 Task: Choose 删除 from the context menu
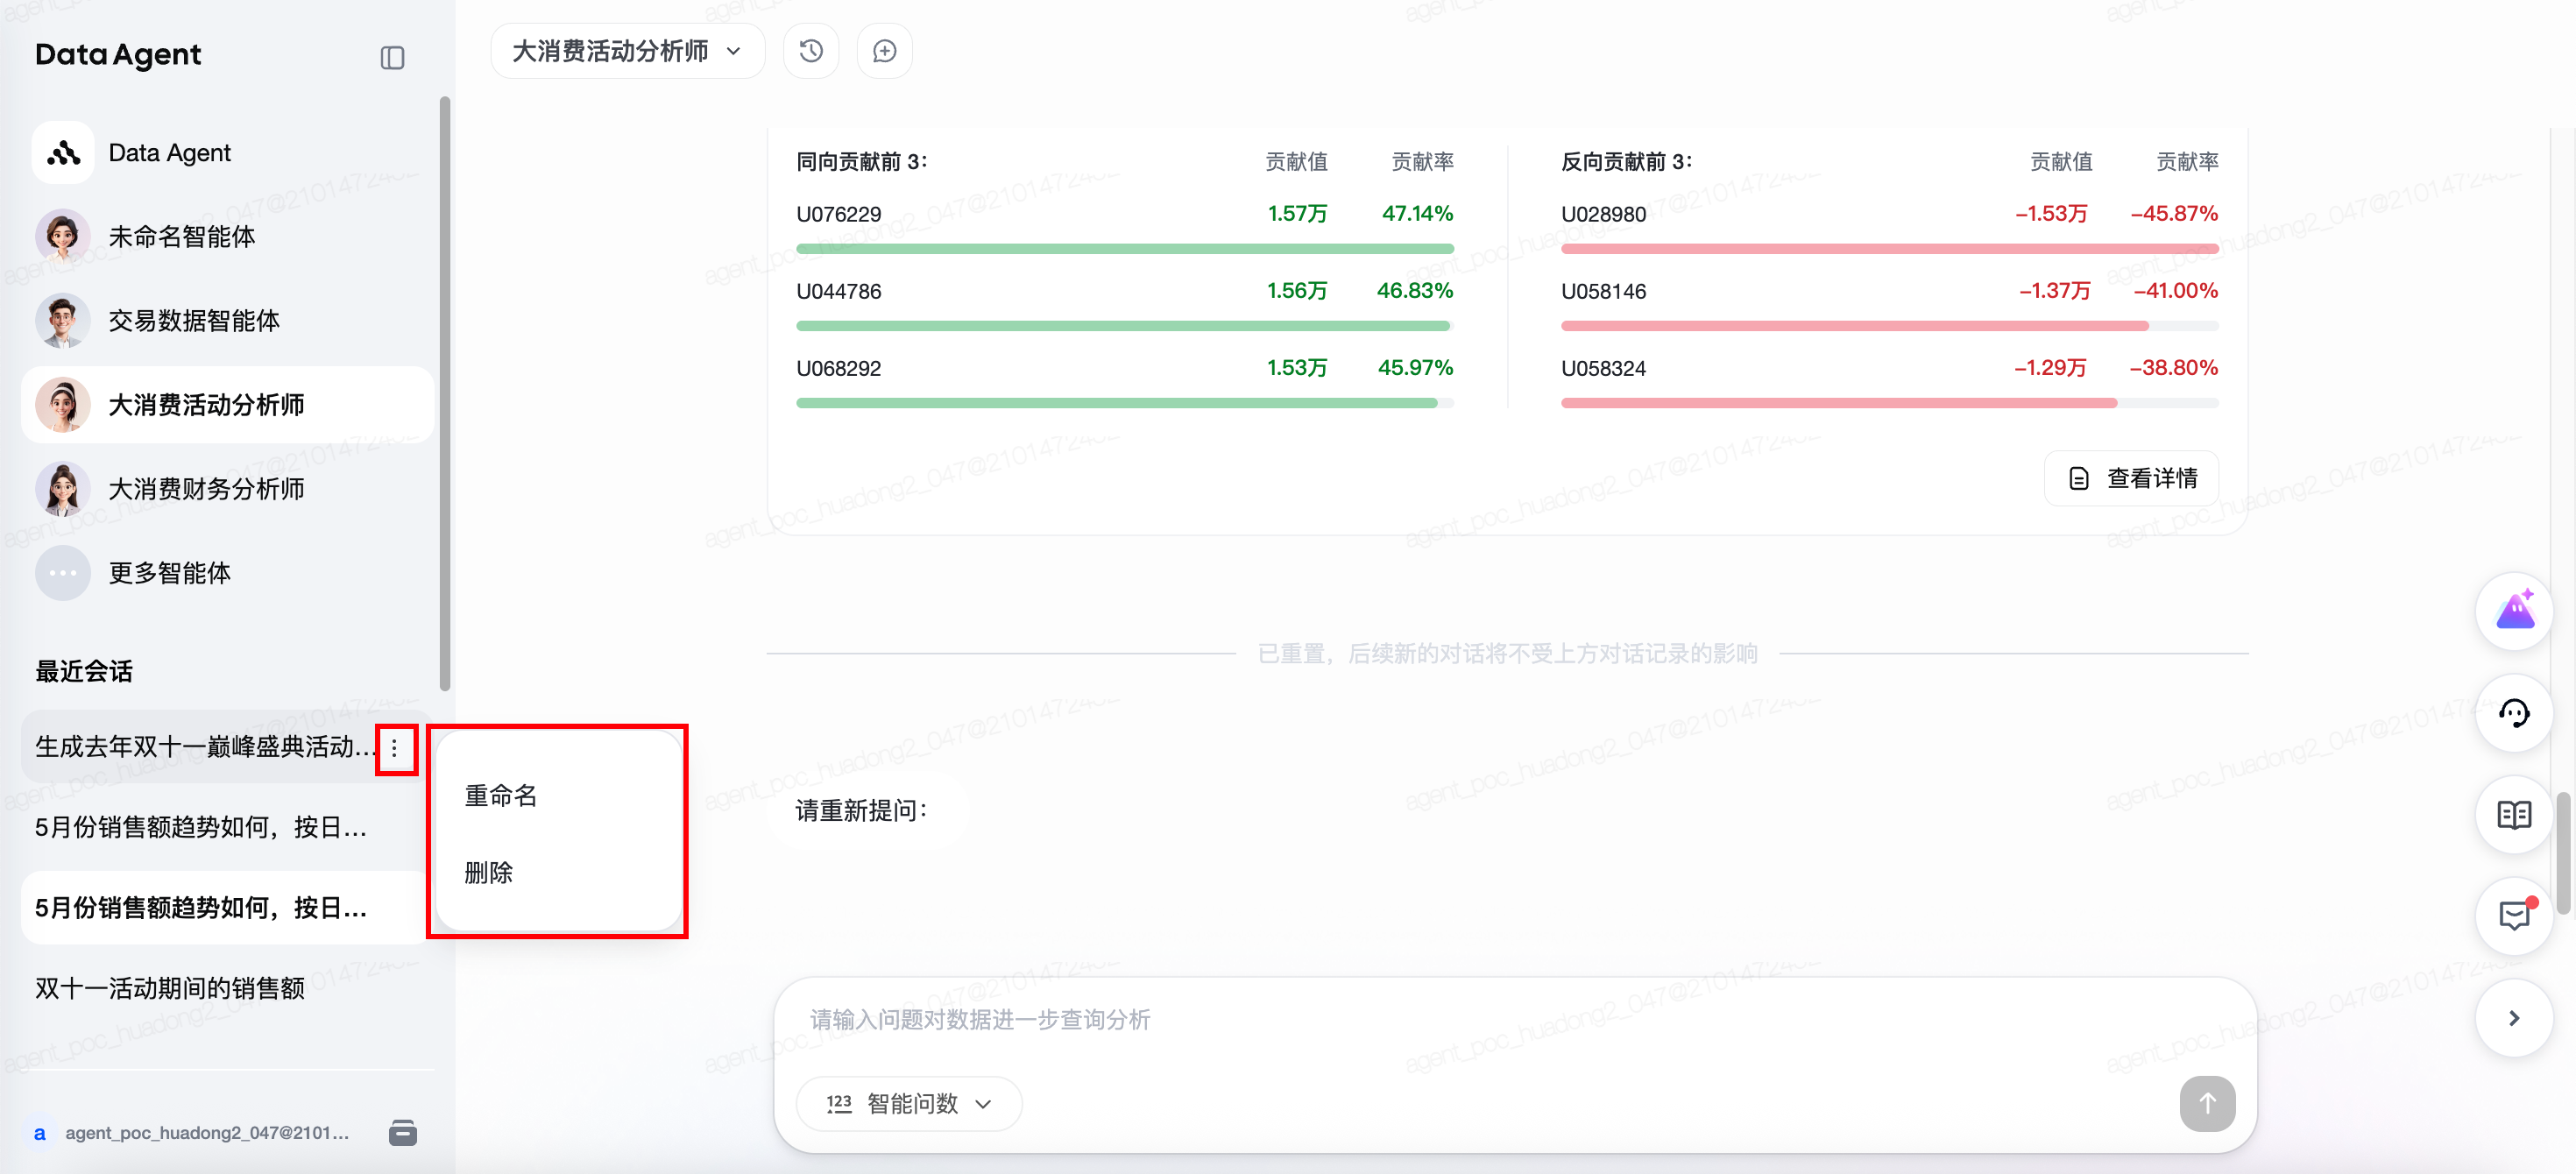tap(489, 872)
